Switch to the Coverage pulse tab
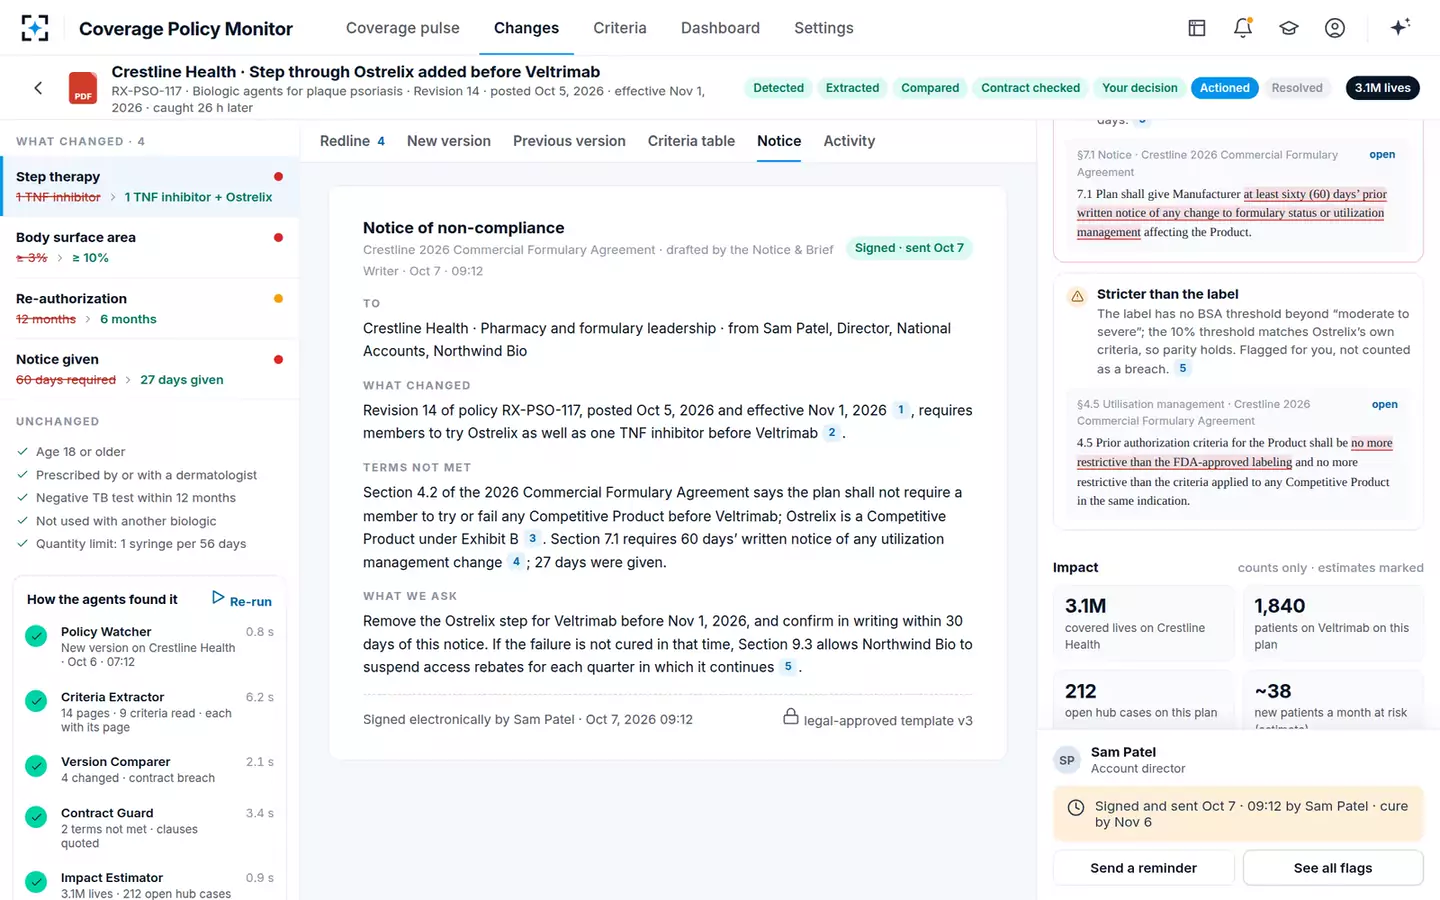This screenshot has width=1440, height=900. pos(403,28)
